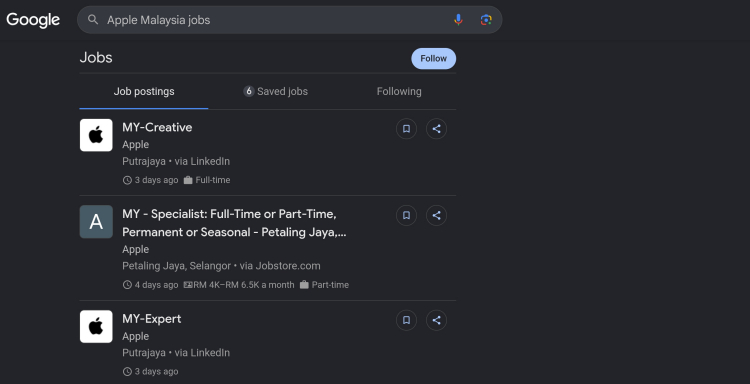Click the Apple logo for MY-Expert
Viewport: 750px width, 384px height.
96,327
